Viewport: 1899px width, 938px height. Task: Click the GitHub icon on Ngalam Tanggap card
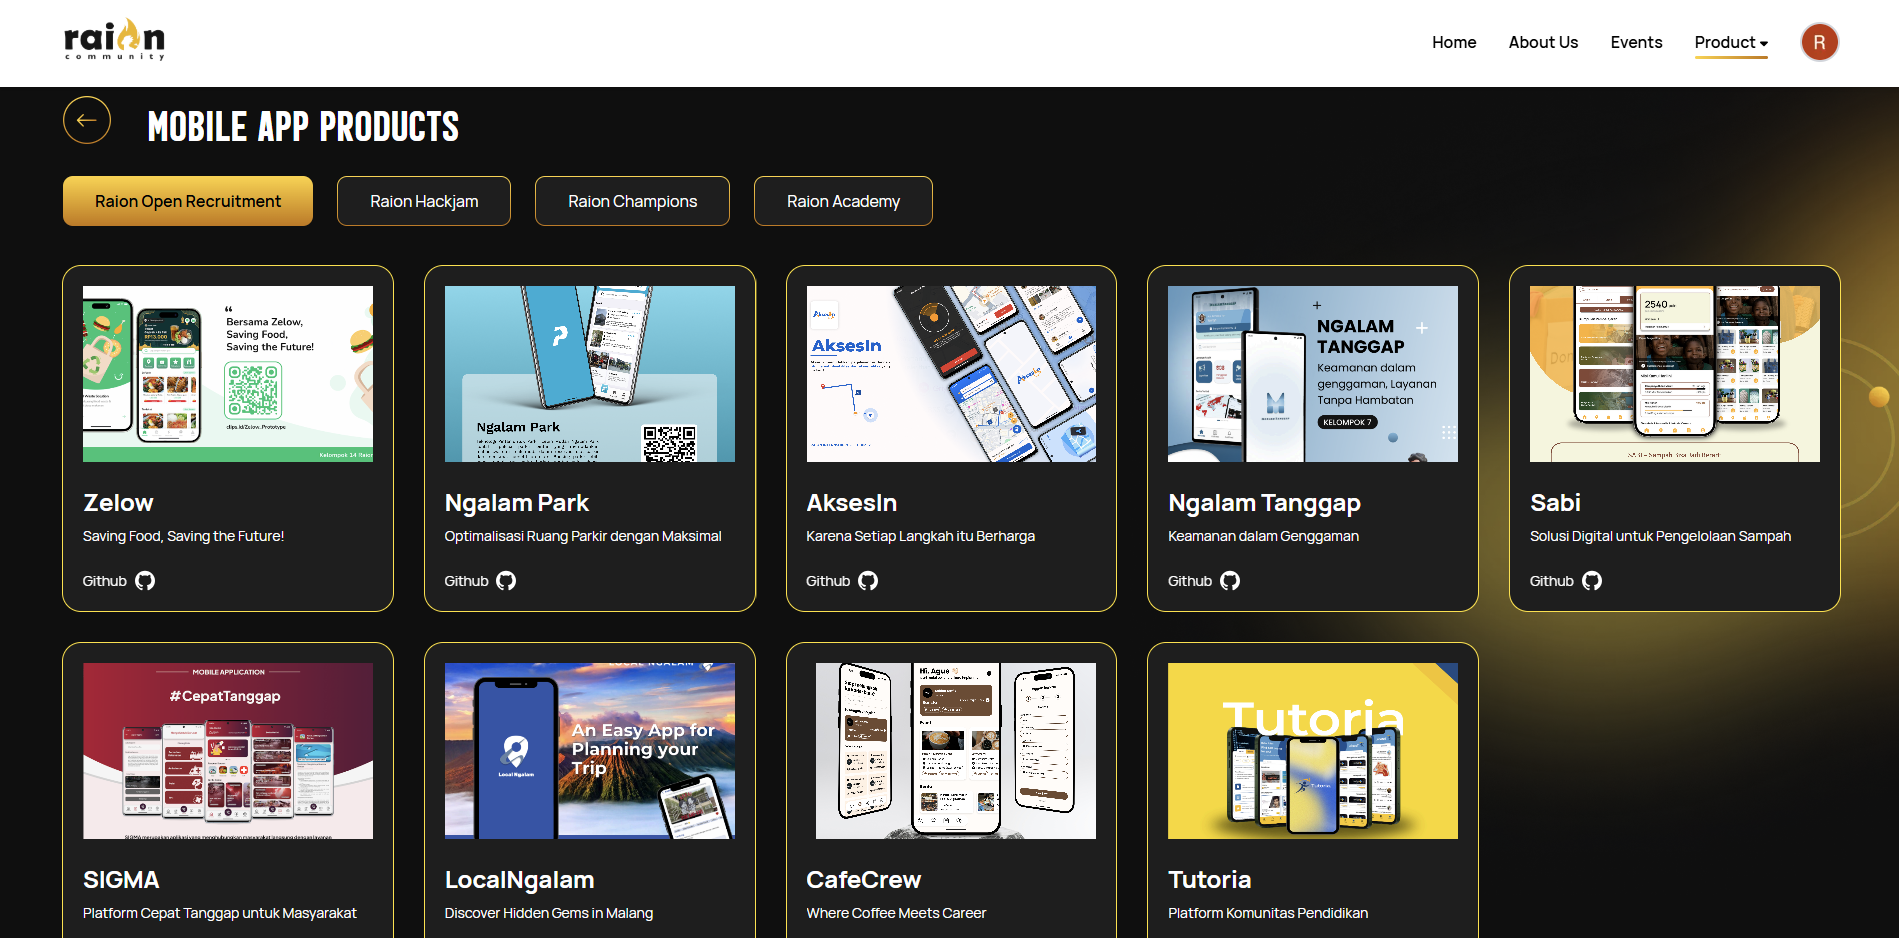pos(1230,581)
